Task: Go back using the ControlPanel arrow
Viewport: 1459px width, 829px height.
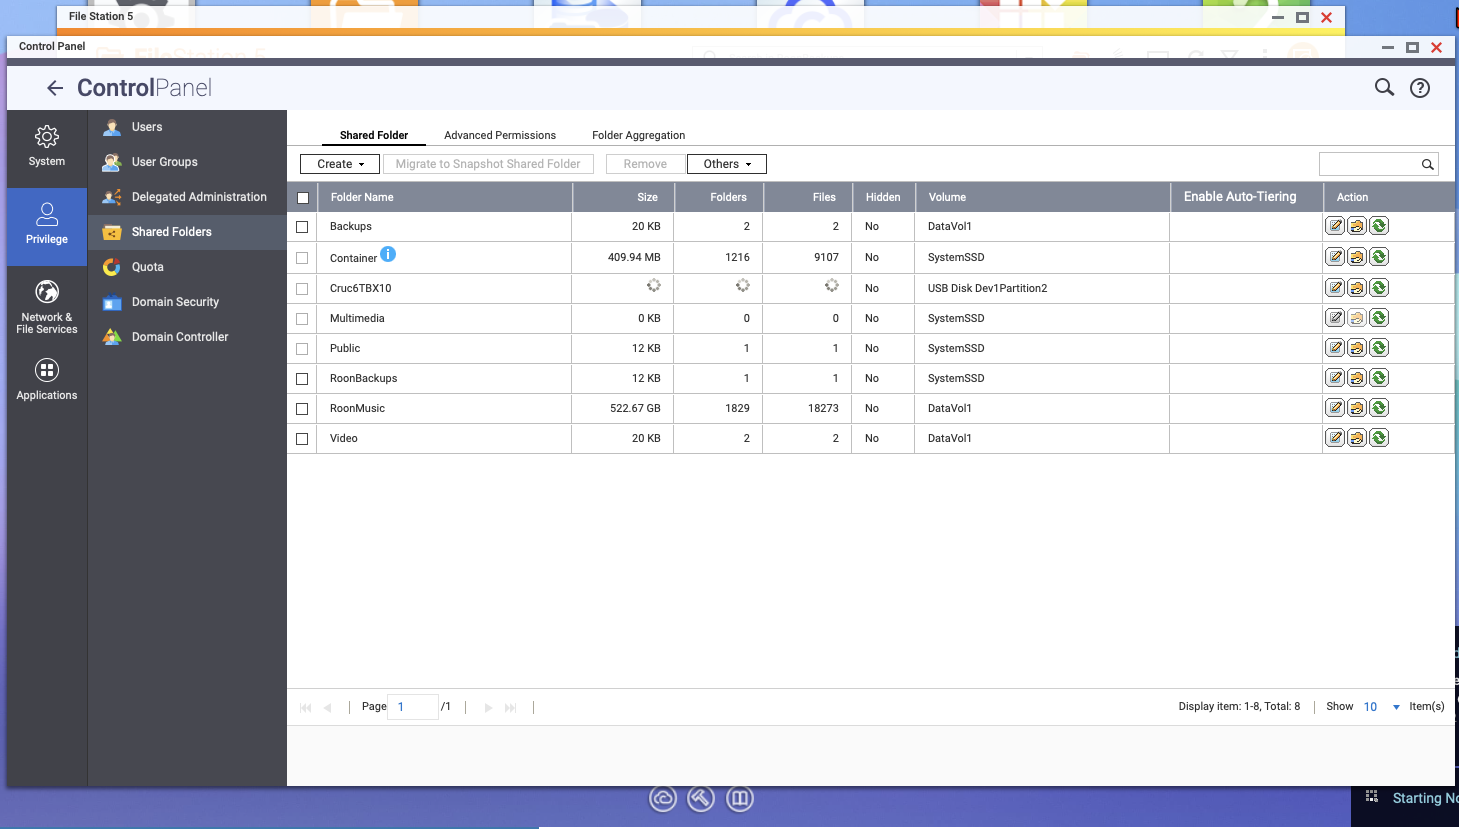Action: [55, 88]
